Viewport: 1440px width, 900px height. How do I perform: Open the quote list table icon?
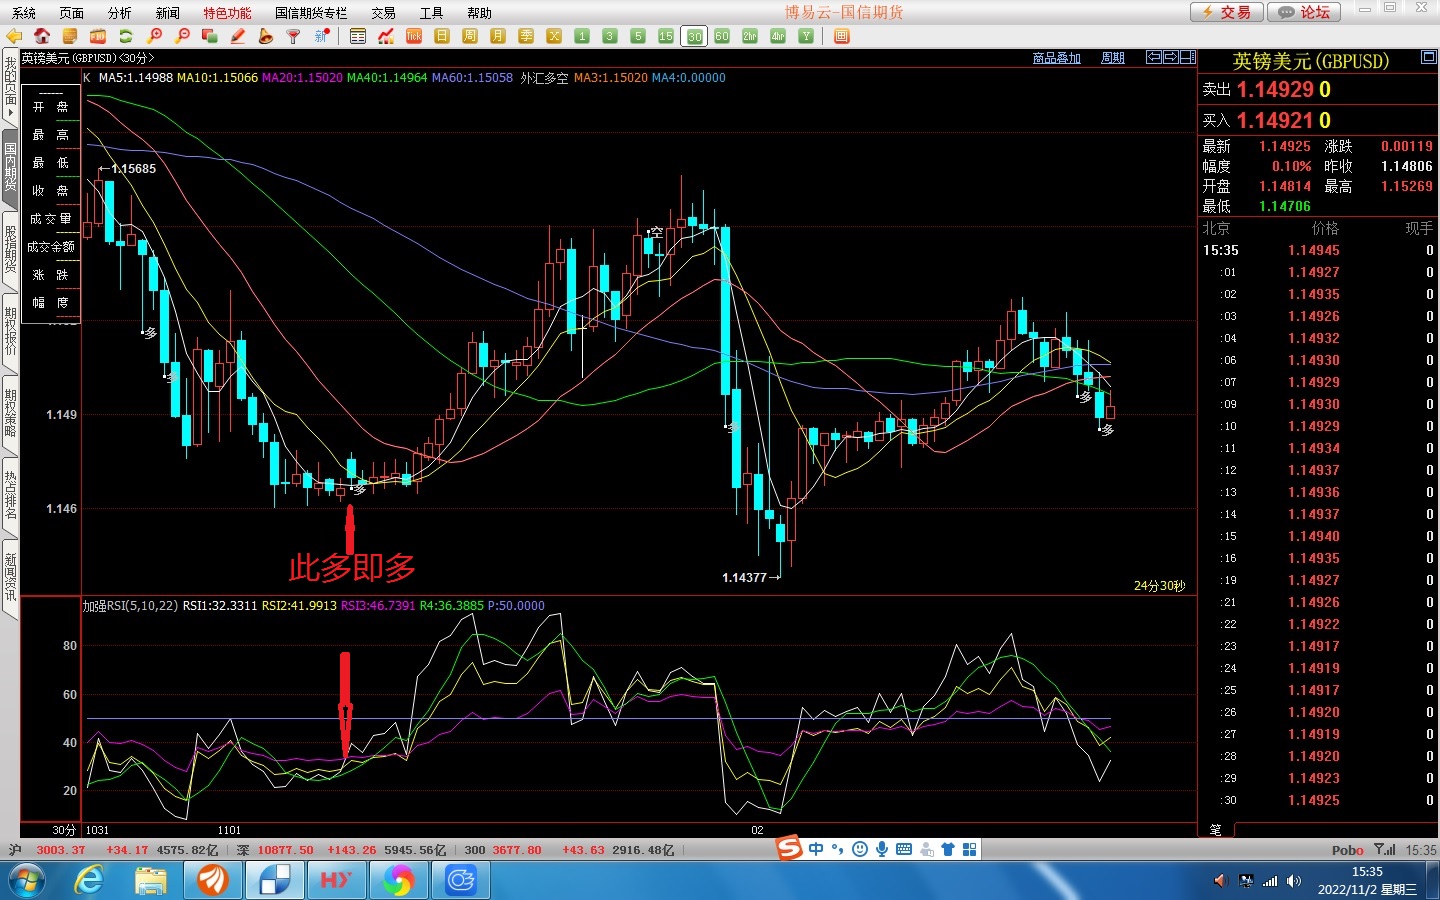358,36
